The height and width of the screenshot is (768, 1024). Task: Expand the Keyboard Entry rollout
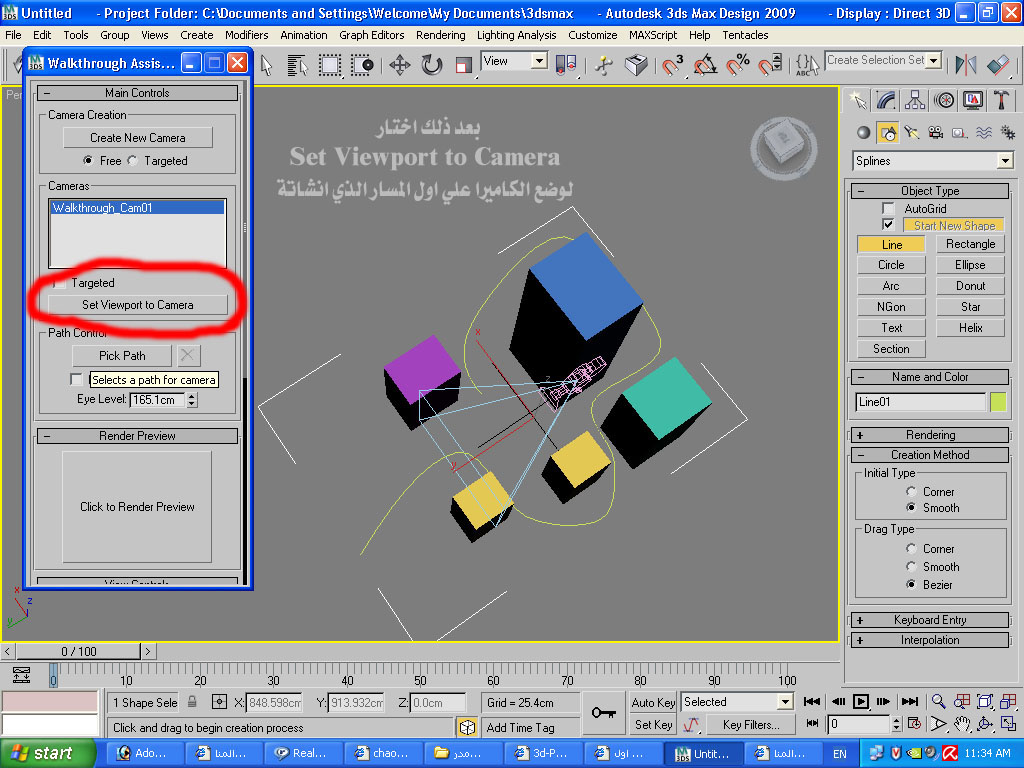point(930,620)
